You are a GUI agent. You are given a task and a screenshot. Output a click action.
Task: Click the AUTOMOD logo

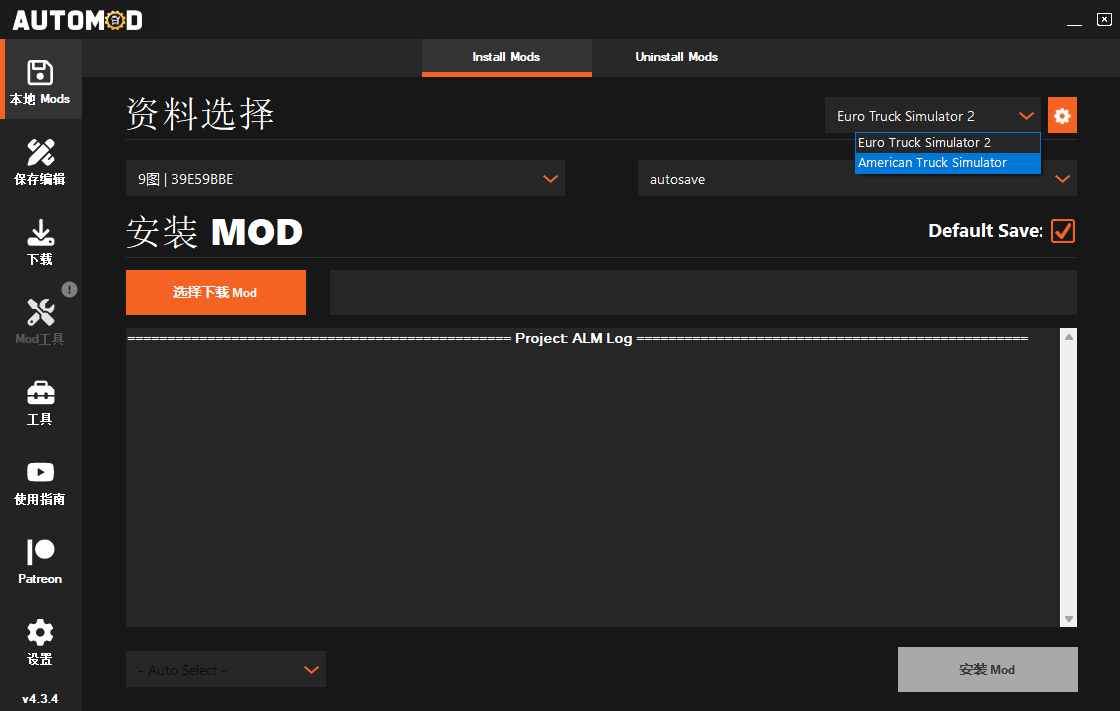pos(77,20)
